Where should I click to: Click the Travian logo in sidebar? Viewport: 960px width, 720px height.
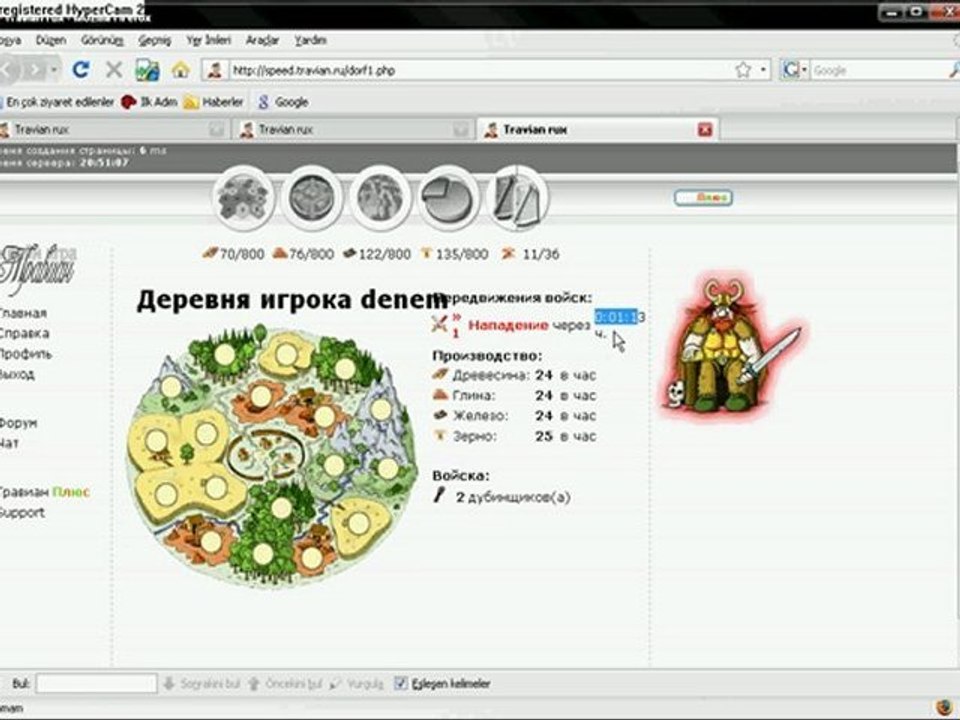pyautogui.click(x=38, y=268)
